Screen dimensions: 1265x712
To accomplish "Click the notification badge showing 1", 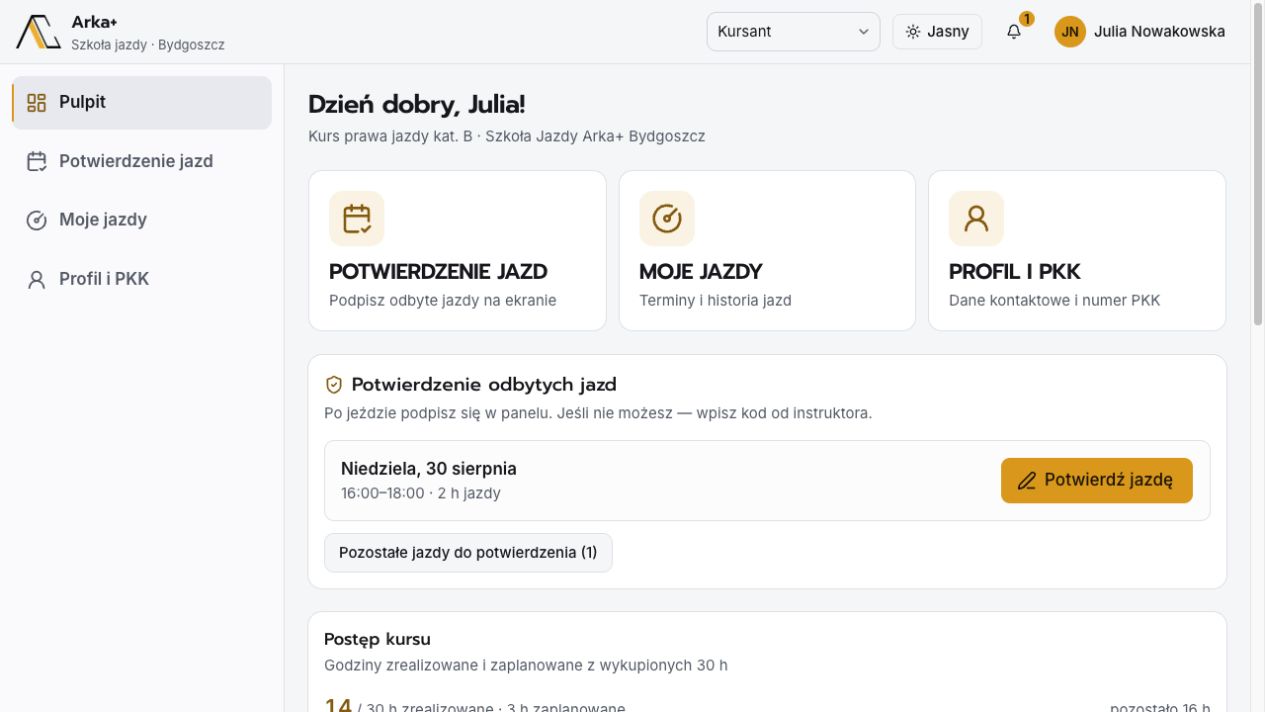I will [1027, 19].
